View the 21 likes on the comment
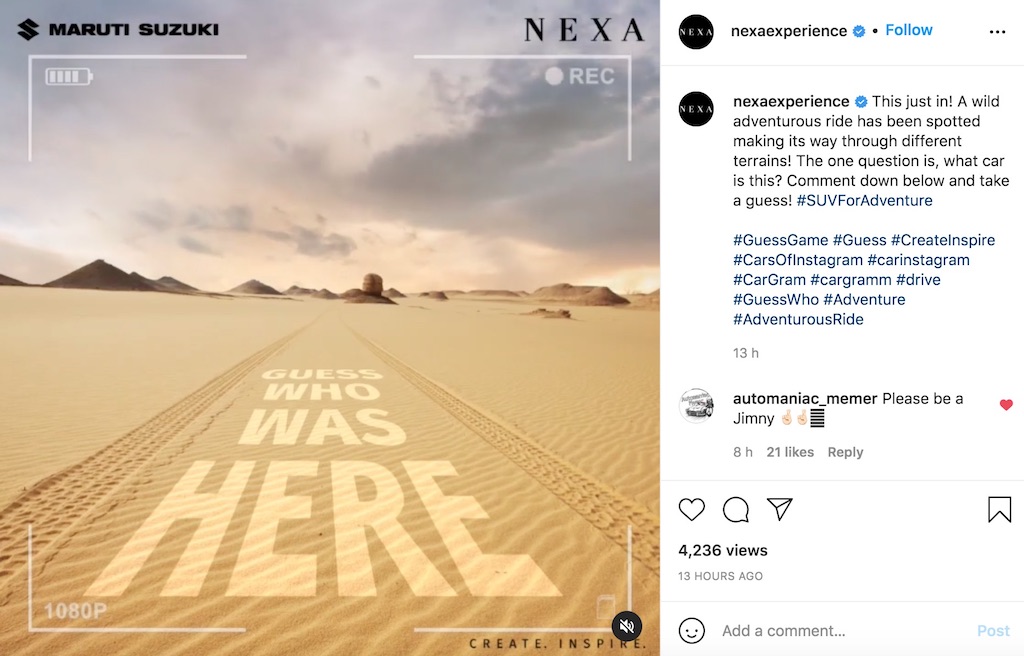The image size is (1024, 656). (790, 452)
